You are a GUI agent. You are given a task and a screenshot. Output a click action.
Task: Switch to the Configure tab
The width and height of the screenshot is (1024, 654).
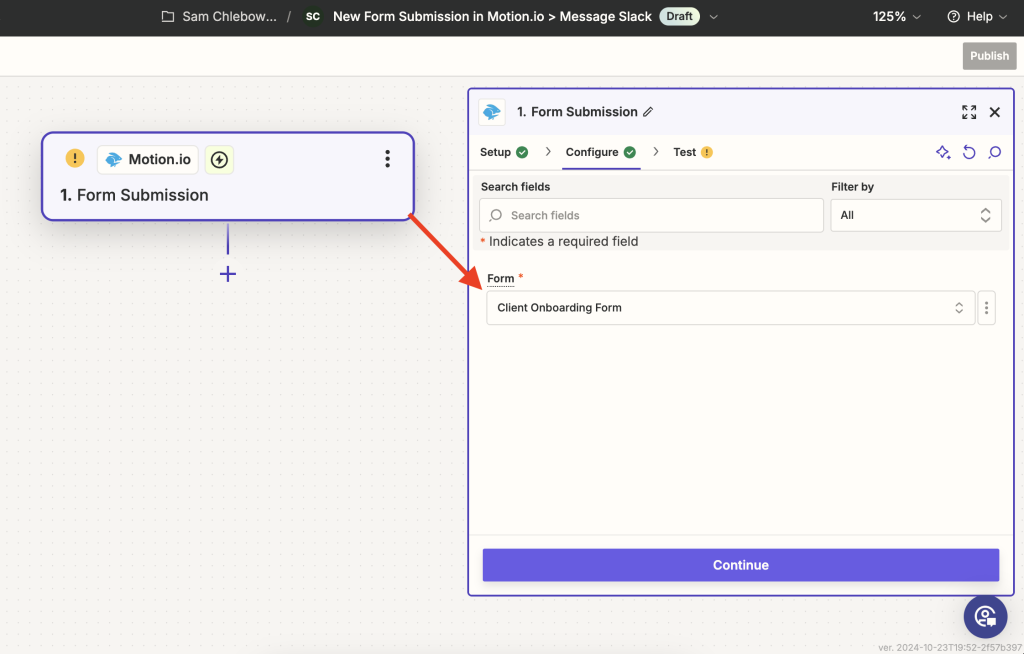[x=601, y=152]
